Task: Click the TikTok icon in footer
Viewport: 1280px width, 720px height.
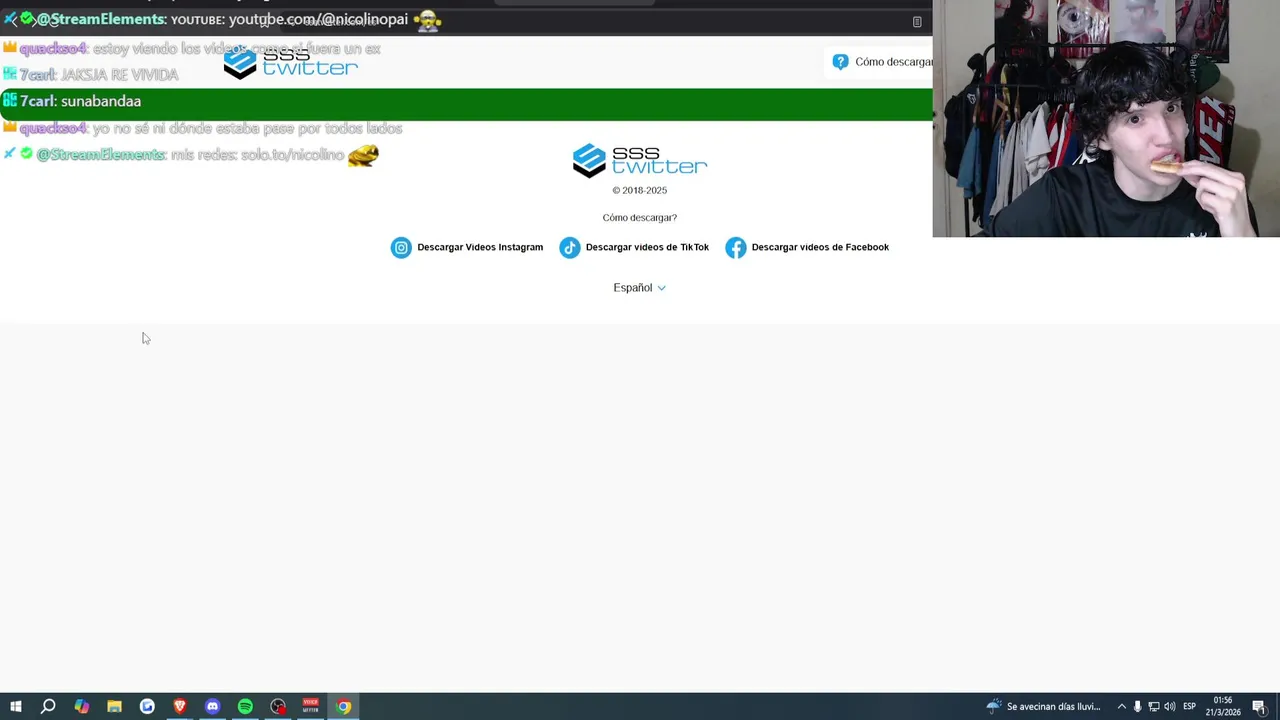Action: 570,248
